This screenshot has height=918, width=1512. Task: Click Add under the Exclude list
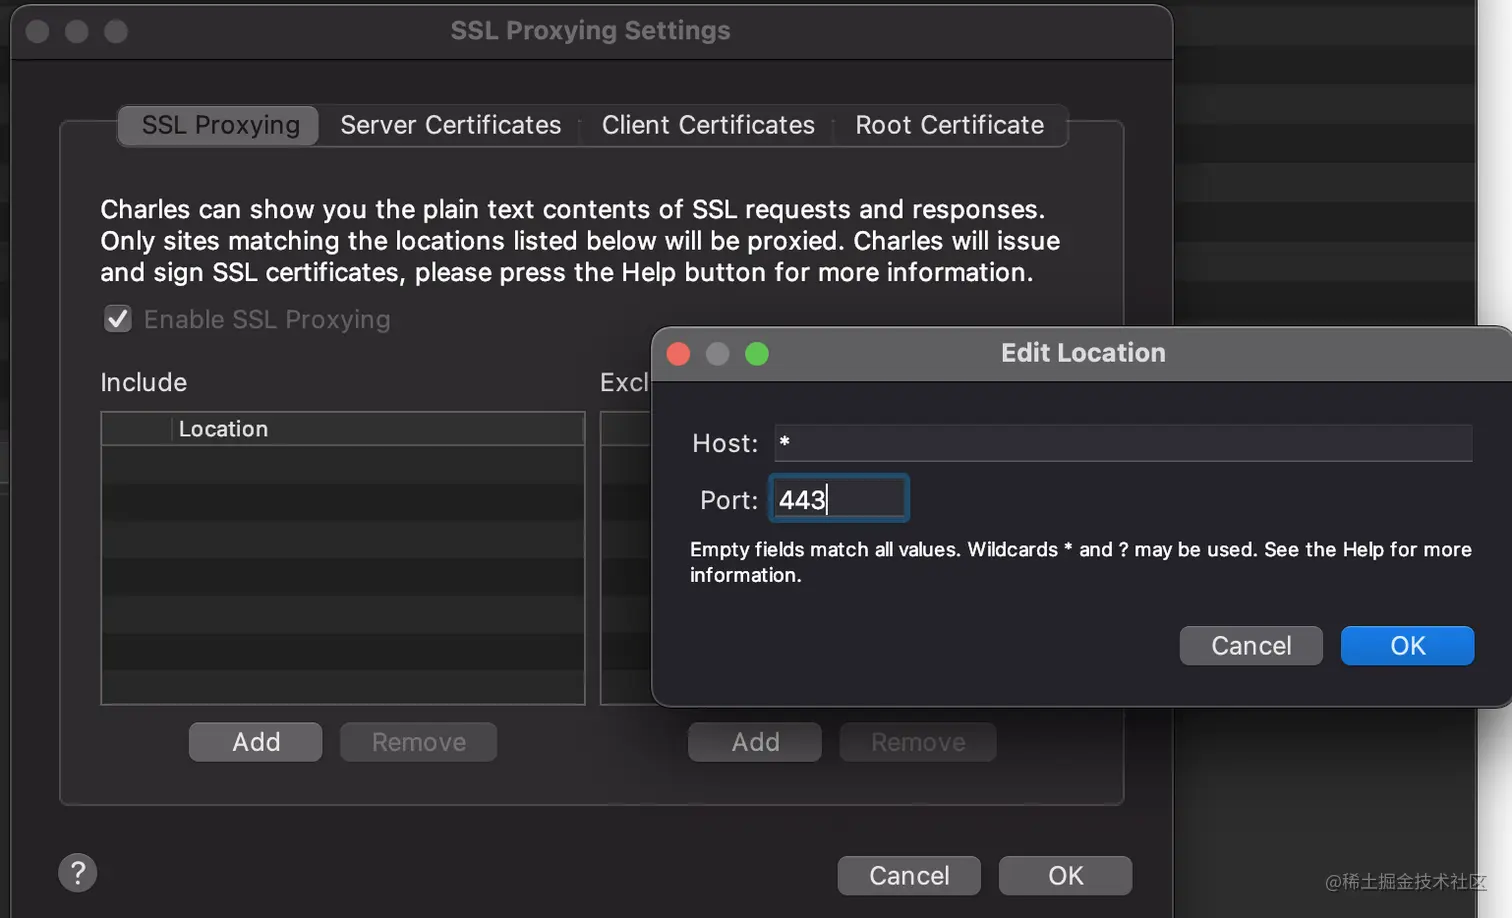(x=755, y=742)
